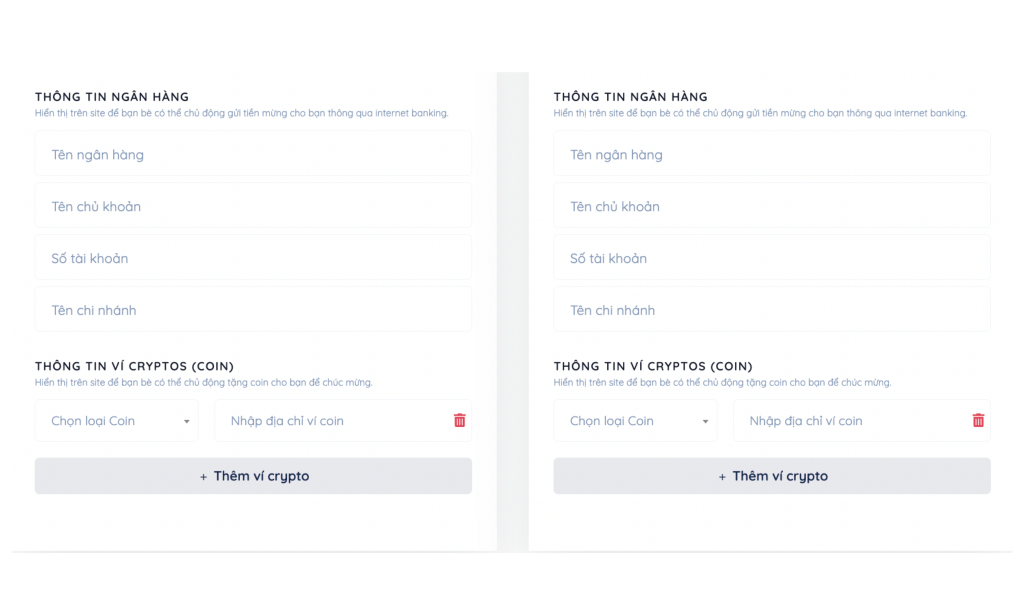Click the caret arrow of right Chọn loại Coin
Viewport: 1024px width, 600px height.
click(705, 422)
